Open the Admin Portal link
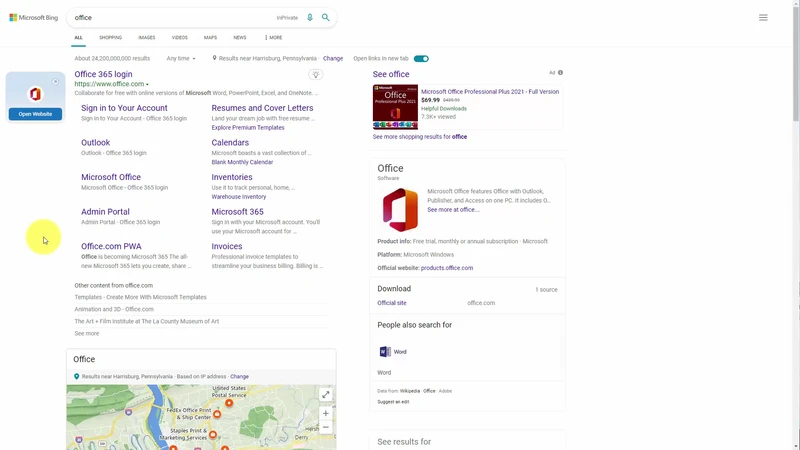The height and width of the screenshot is (450, 800). (105, 212)
